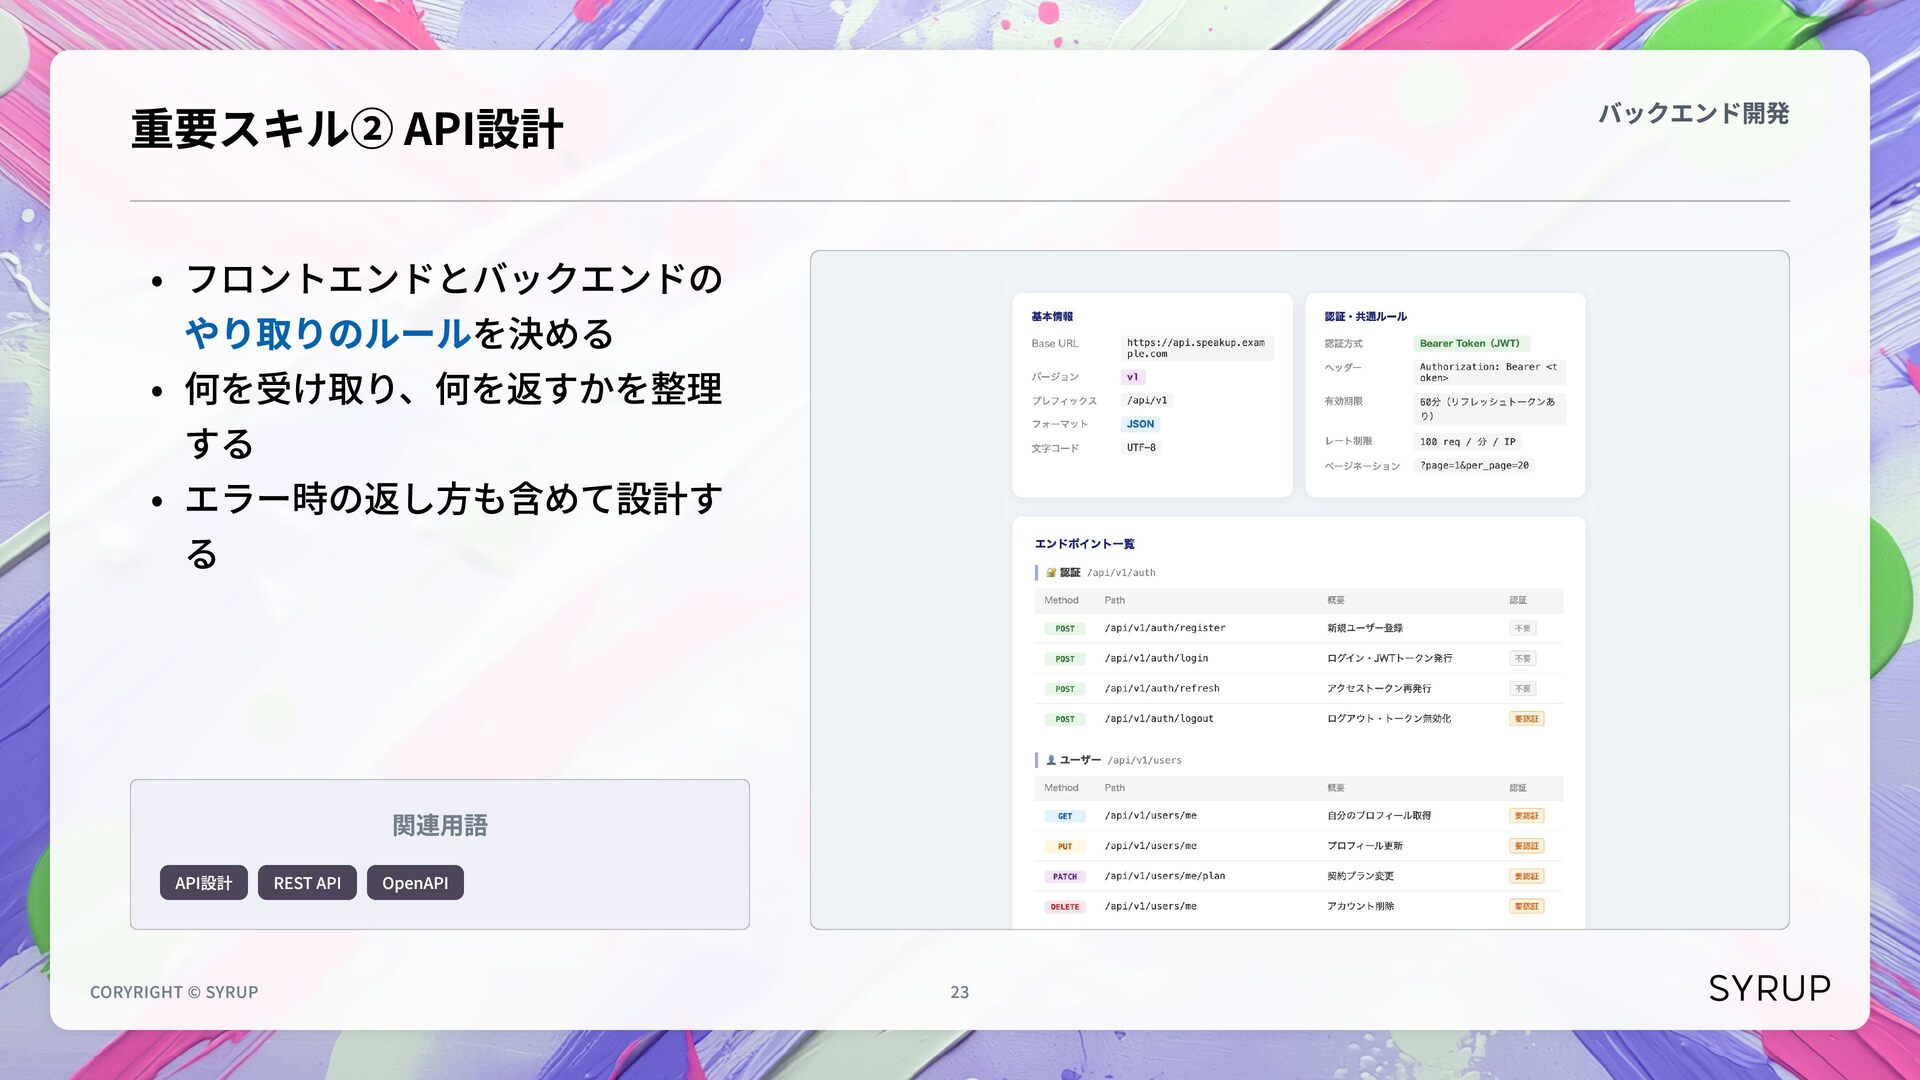
Task: Click the Base URL value https://api.speakup.example.com
Action: coord(1196,348)
